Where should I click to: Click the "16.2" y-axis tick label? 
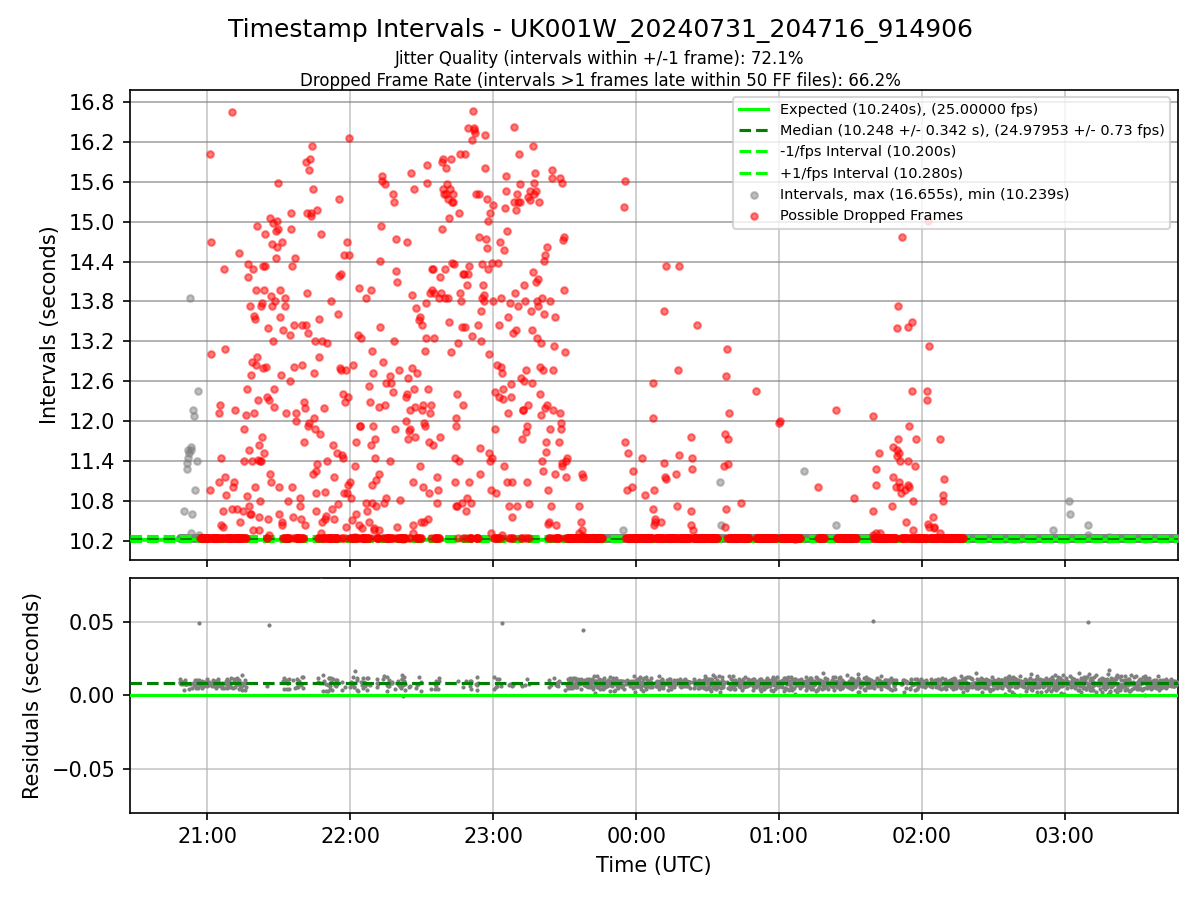click(92, 143)
